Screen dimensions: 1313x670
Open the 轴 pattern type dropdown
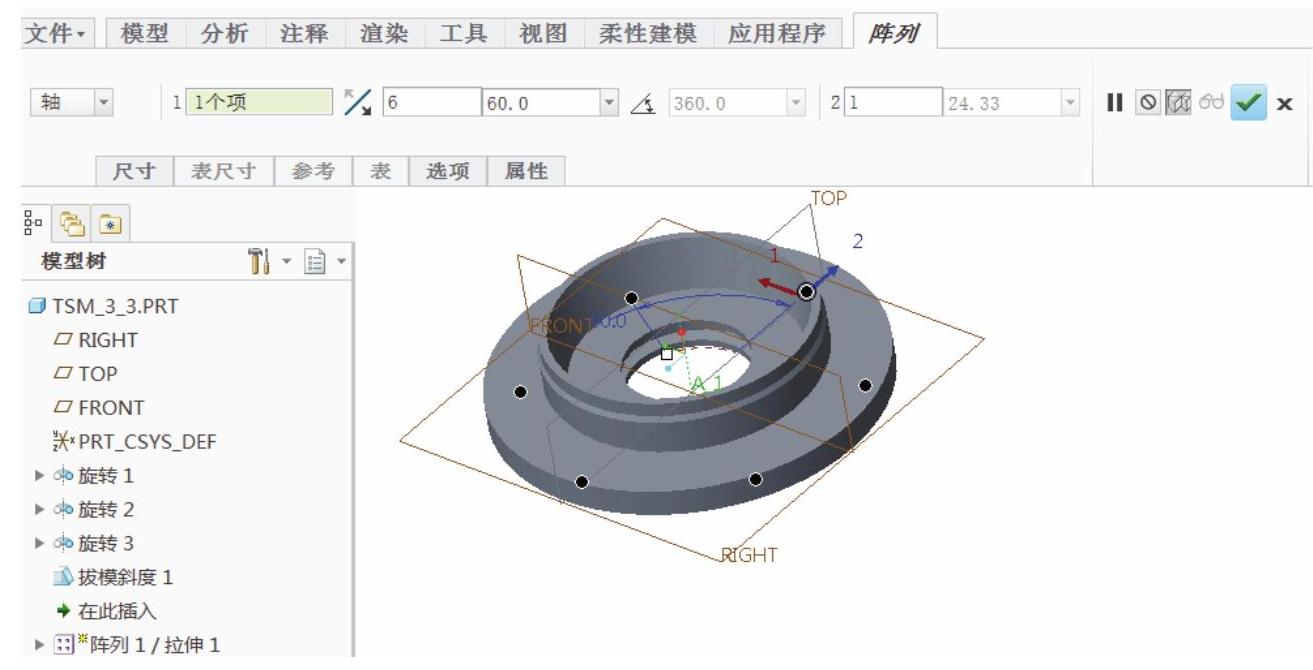tap(106, 102)
